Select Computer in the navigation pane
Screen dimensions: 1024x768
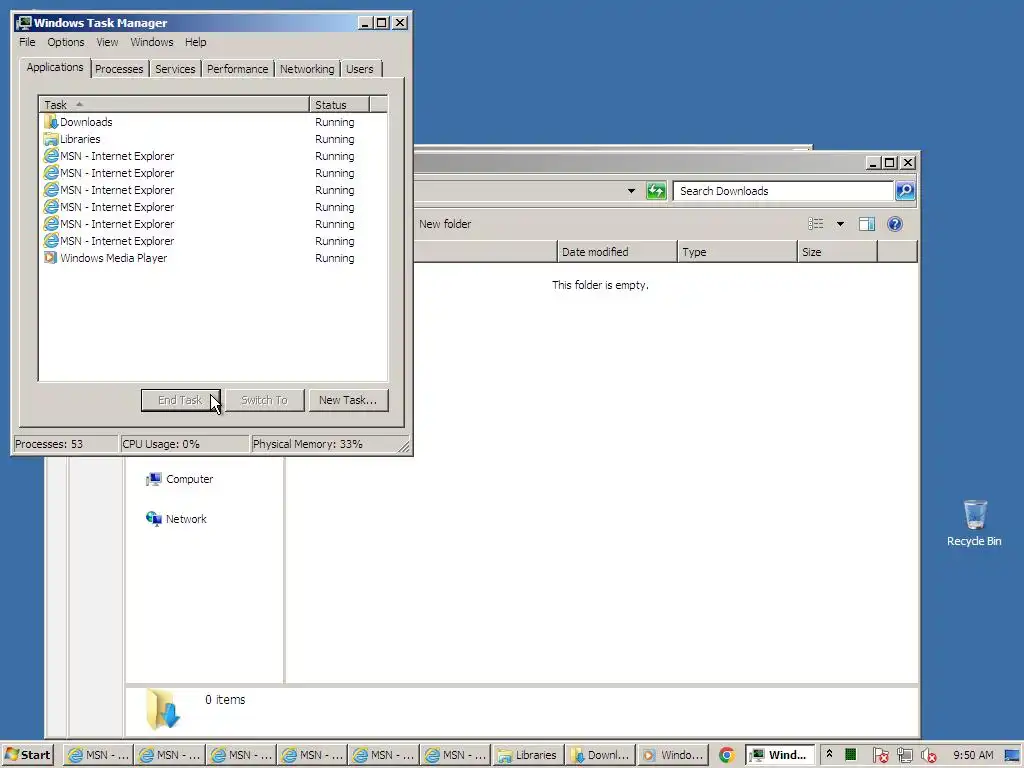click(189, 479)
